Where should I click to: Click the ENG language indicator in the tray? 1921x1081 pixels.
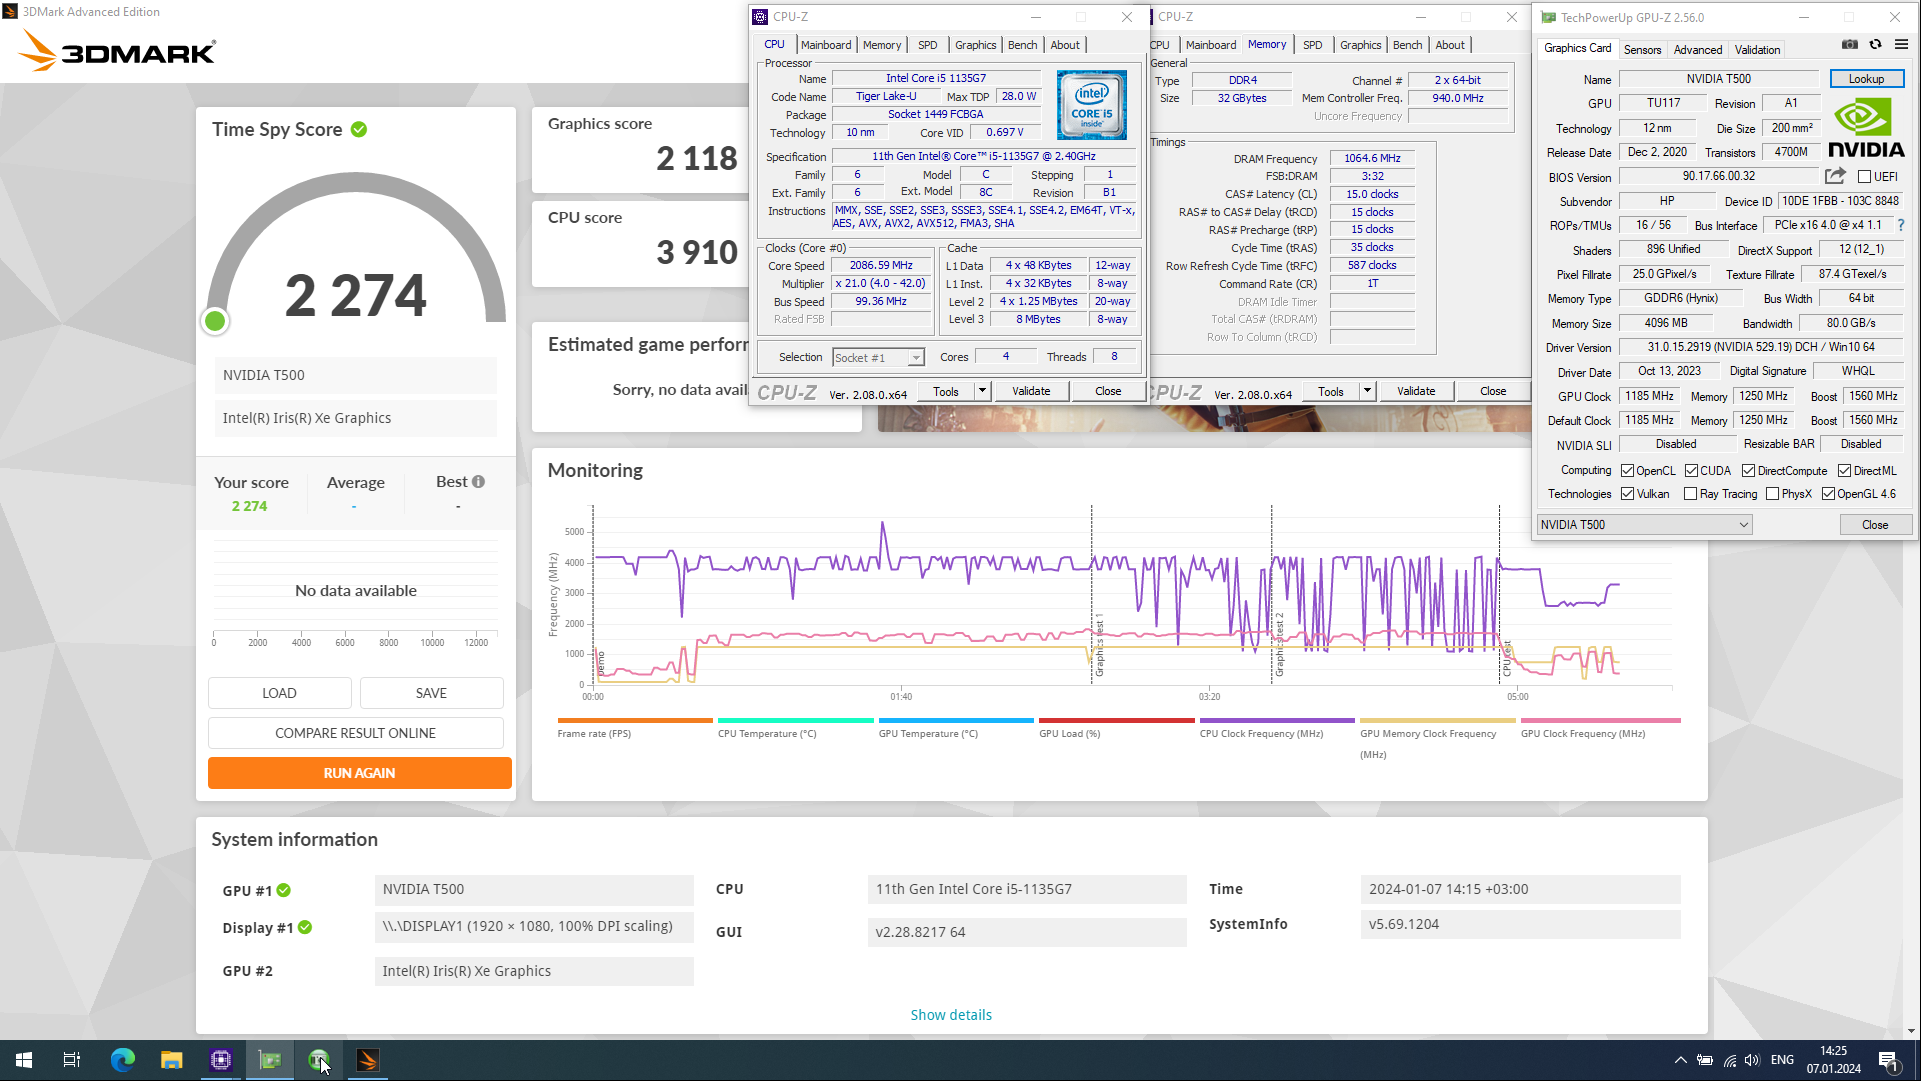click(1782, 1060)
